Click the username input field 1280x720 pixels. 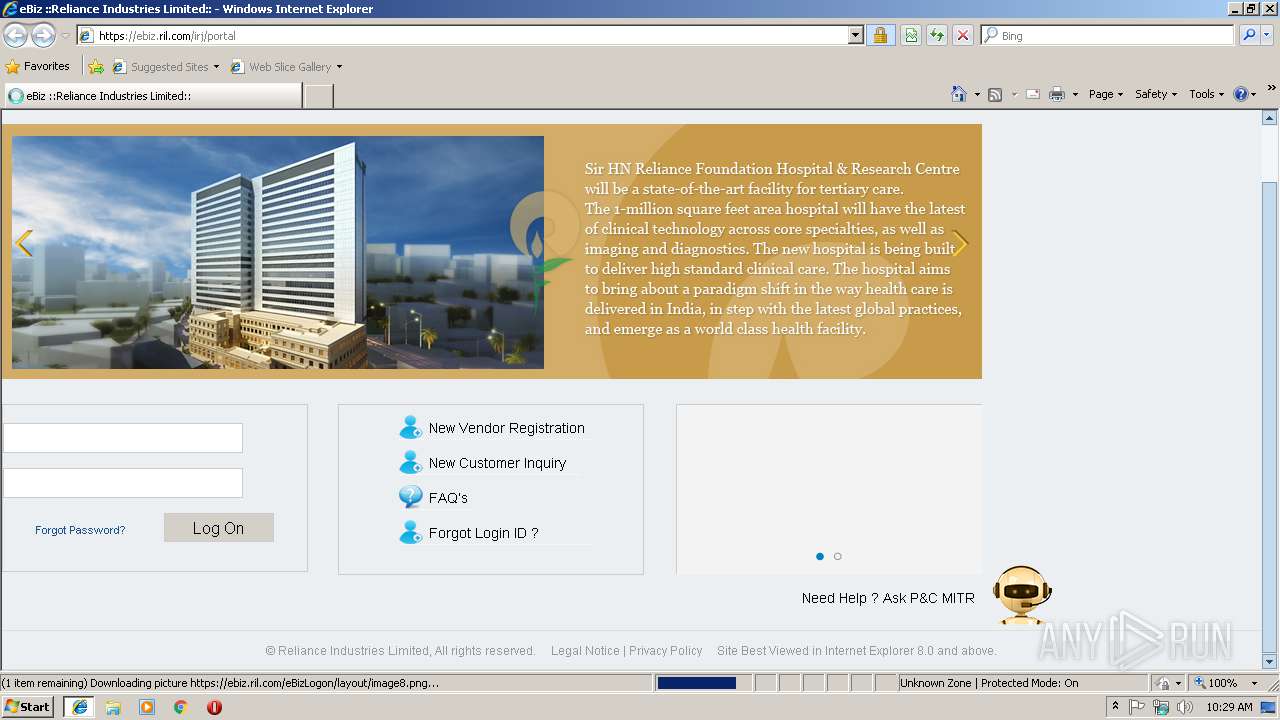point(123,438)
